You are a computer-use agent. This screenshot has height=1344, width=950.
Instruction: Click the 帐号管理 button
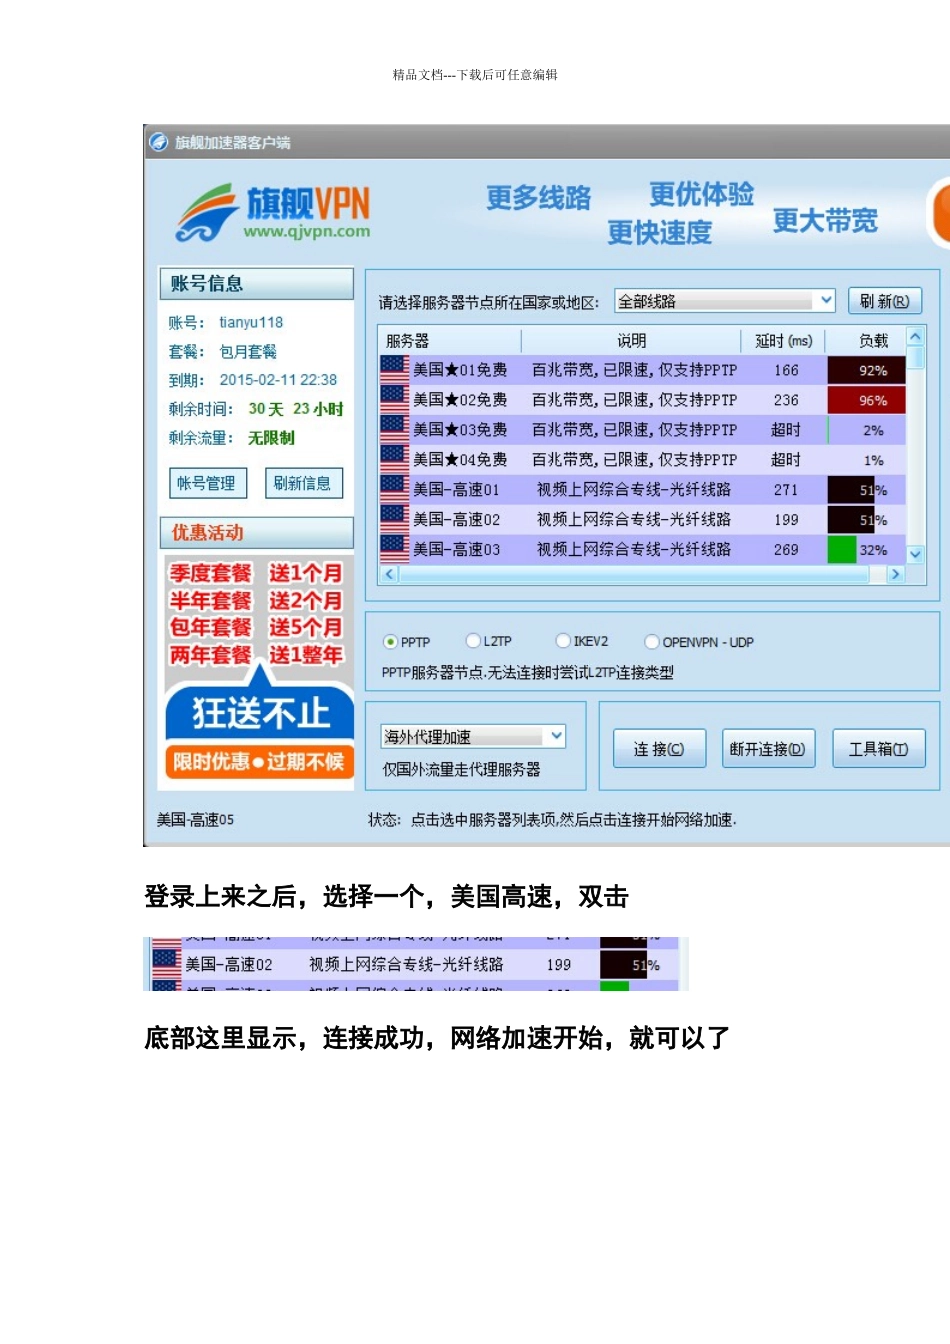click(x=206, y=483)
